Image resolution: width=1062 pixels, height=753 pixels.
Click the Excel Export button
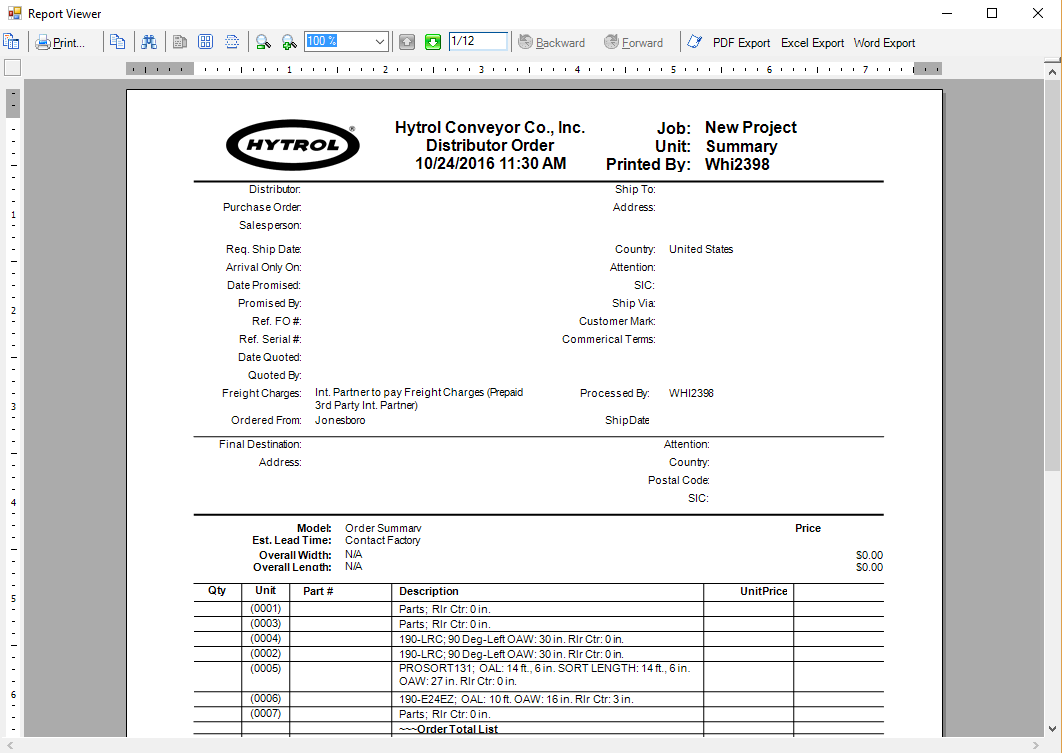tap(812, 43)
